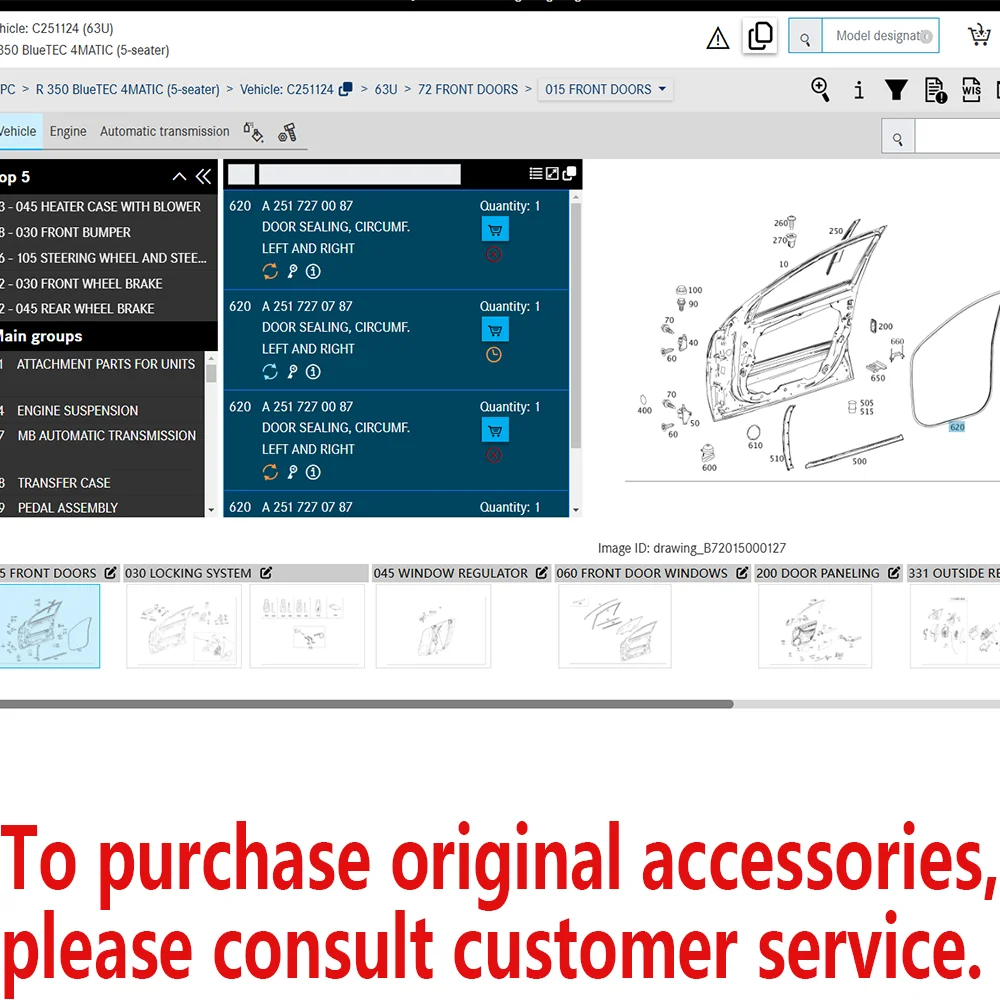Edit the 200 DOOR PANELING subgroup icon
Image resolution: width=1000 pixels, height=1000 pixels.
(894, 573)
